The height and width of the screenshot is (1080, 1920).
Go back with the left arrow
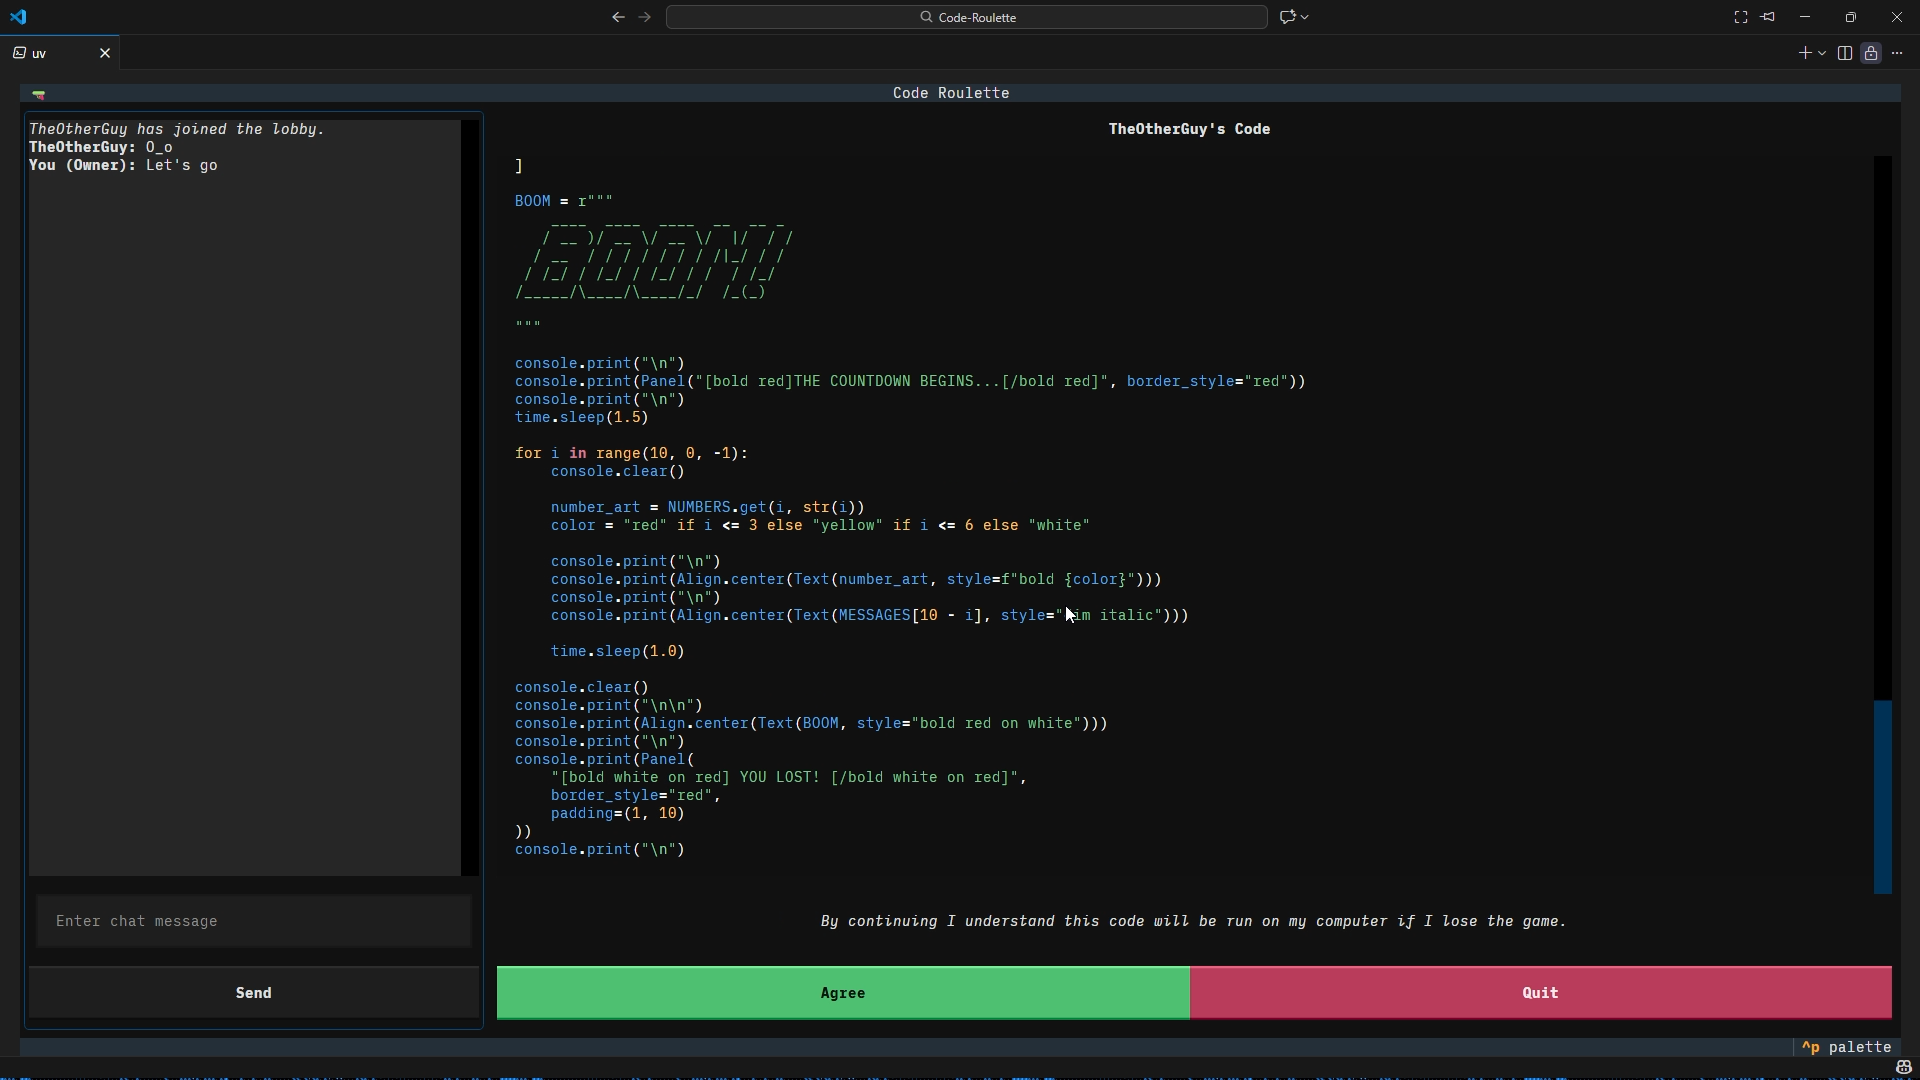point(618,17)
